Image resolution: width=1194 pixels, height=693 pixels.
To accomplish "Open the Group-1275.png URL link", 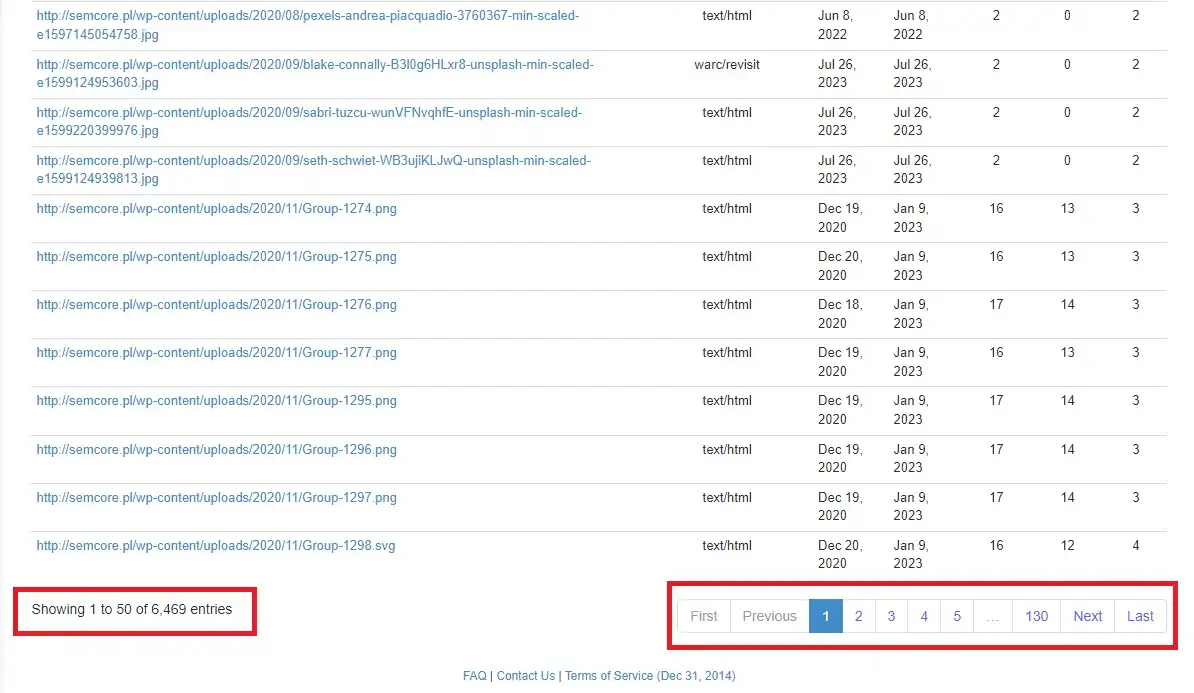I will tap(216, 257).
